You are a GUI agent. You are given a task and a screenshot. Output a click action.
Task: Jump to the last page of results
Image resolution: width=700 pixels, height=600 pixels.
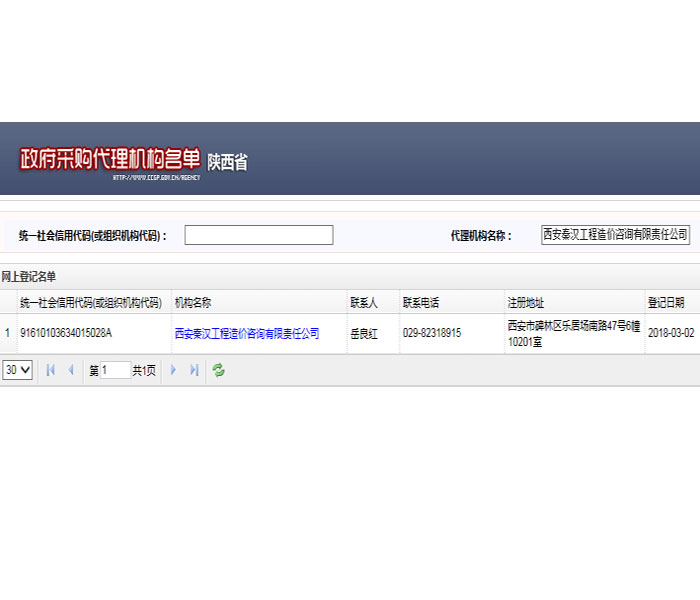pyautogui.click(x=194, y=370)
